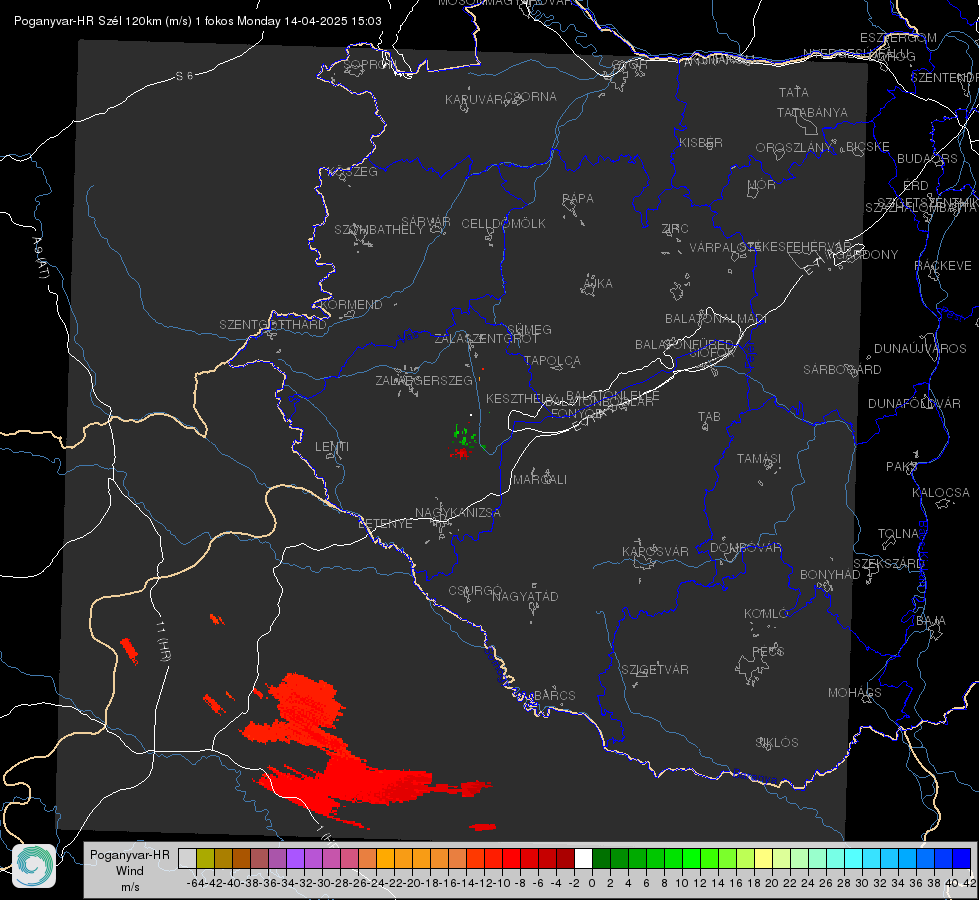Viewport: 979px width, 900px height.
Task: Click the CSORNA city label
Action: click(530, 97)
